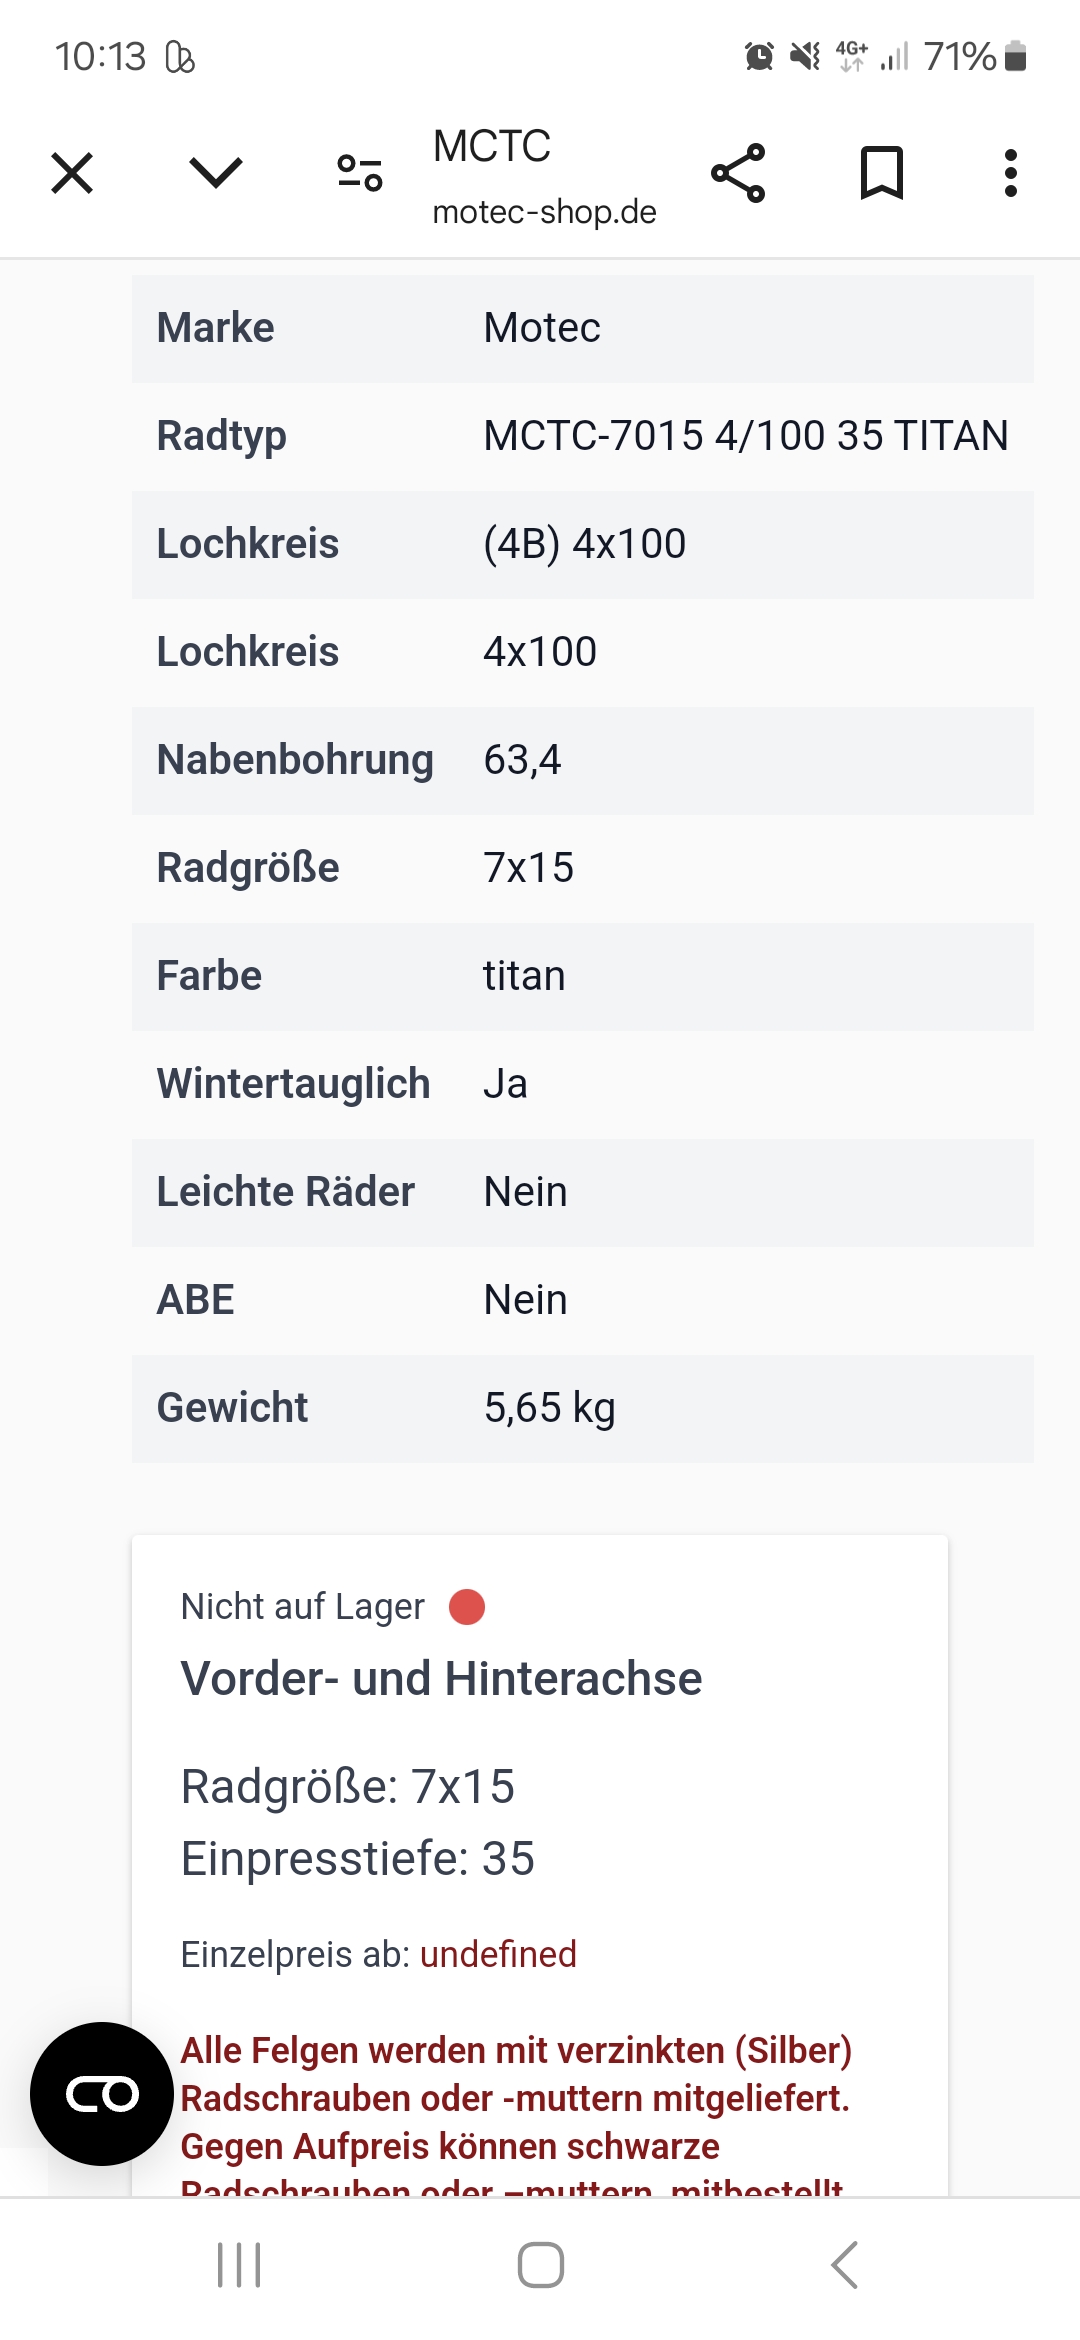1080x2340 pixels.
Task: Tap the alarm icon in status bar
Action: click(x=760, y=56)
